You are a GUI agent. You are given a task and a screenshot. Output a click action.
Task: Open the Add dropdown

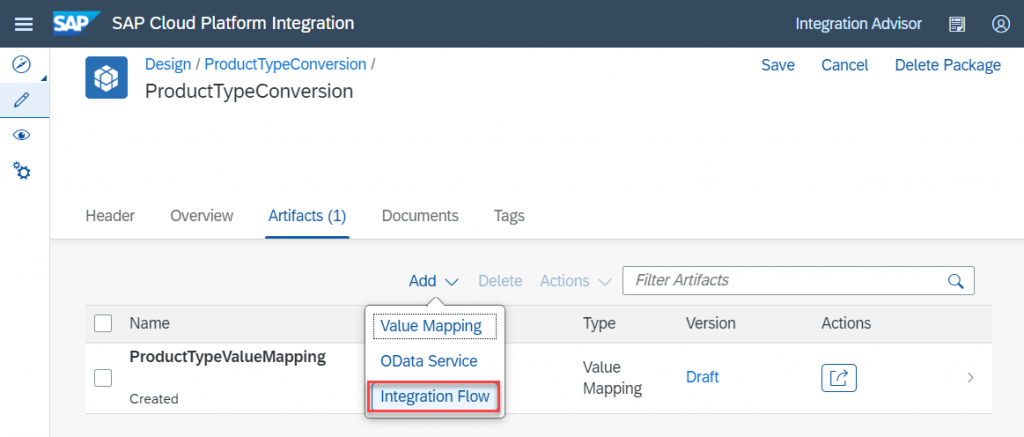click(x=434, y=281)
